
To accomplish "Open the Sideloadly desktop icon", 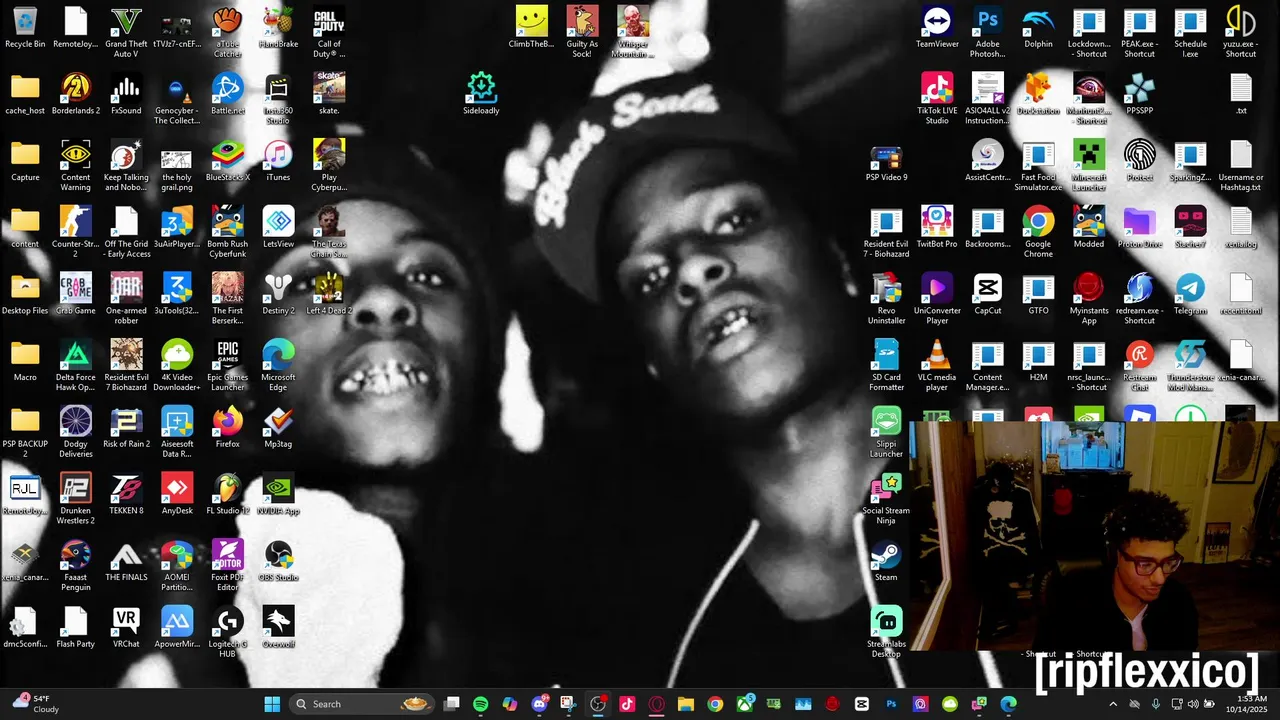I will coord(481,94).
